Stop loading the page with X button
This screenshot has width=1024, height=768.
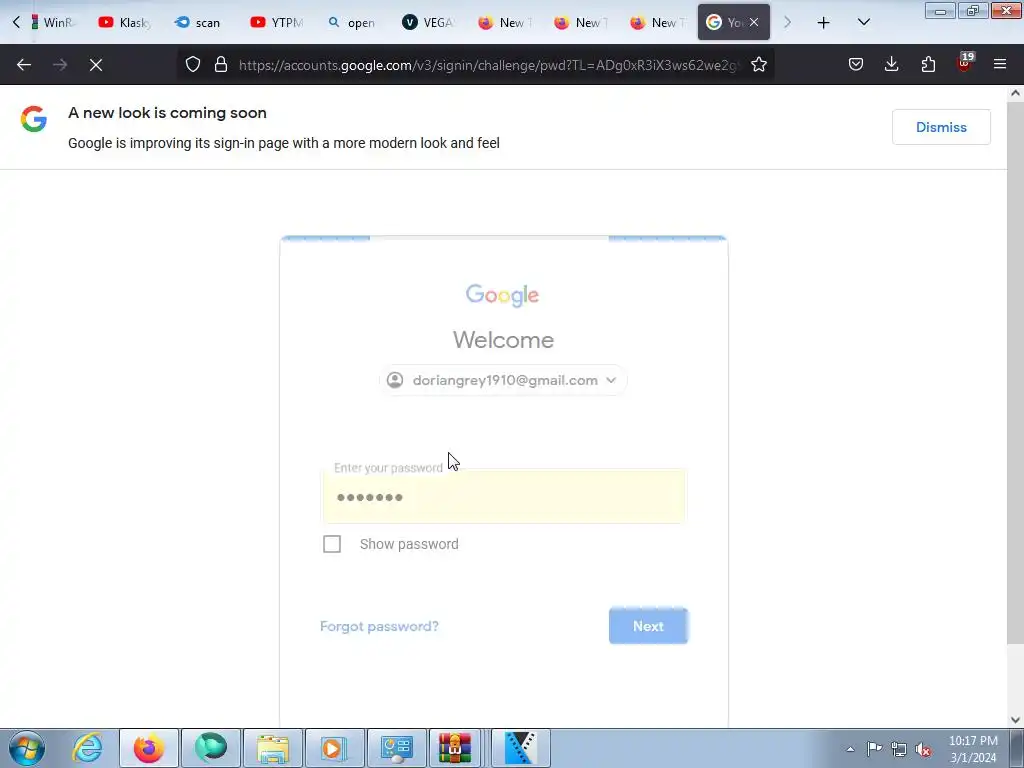[96, 65]
